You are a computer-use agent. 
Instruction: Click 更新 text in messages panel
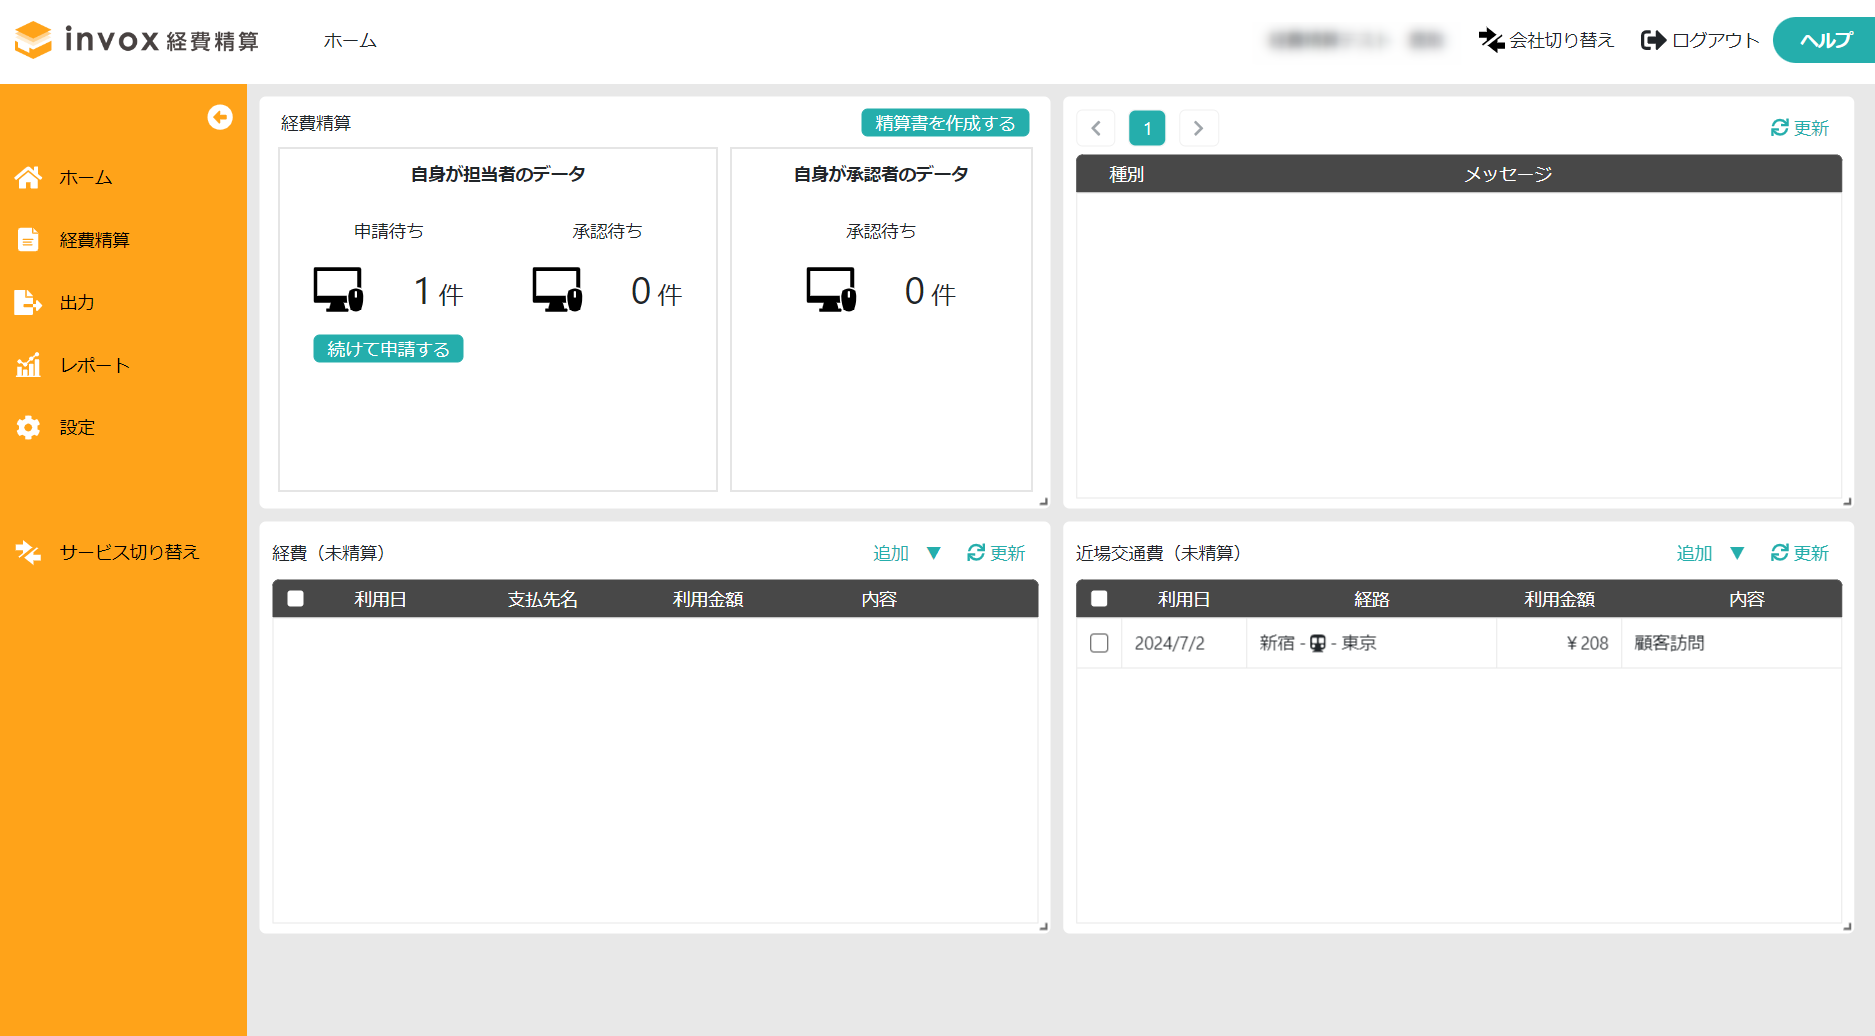click(x=1811, y=128)
